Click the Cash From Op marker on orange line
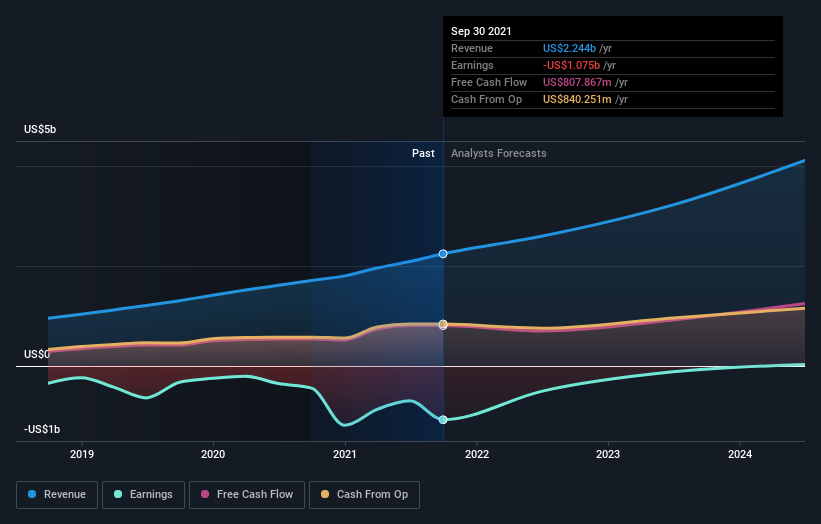 click(443, 325)
